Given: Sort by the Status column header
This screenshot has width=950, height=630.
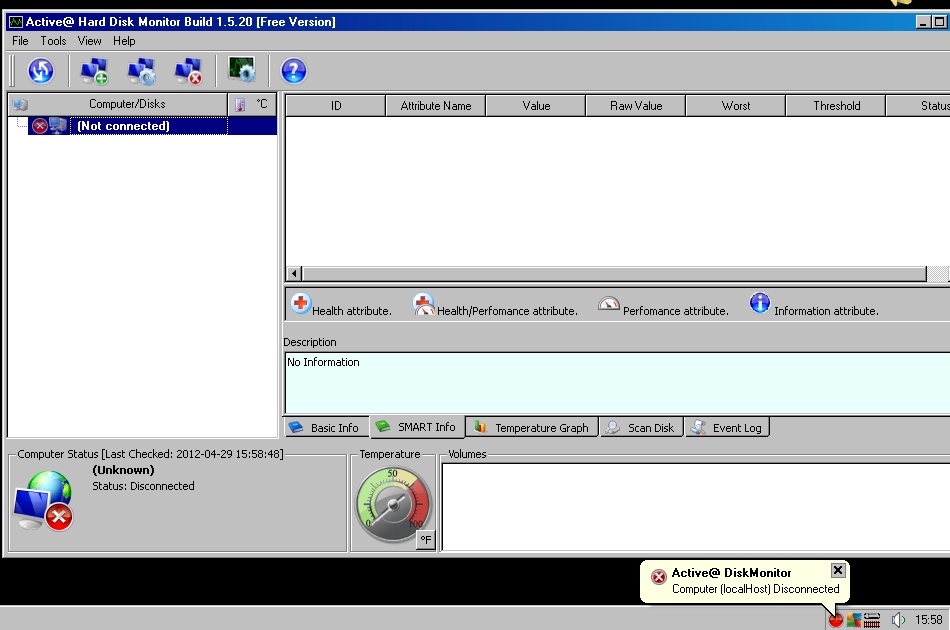Looking at the screenshot, I should pyautogui.click(x=918, y=105).
